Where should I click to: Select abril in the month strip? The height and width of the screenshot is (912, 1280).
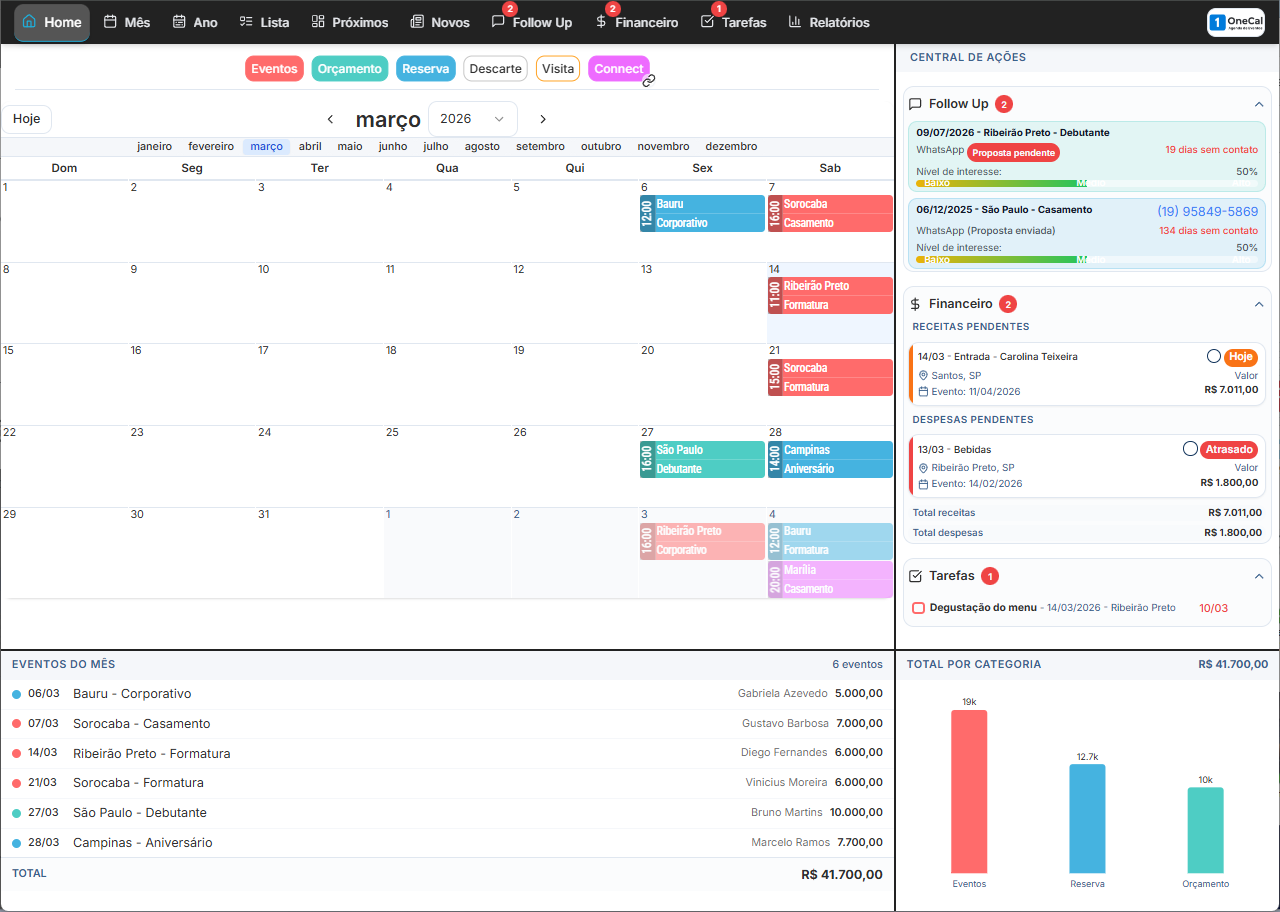click(x=310, y=146)
